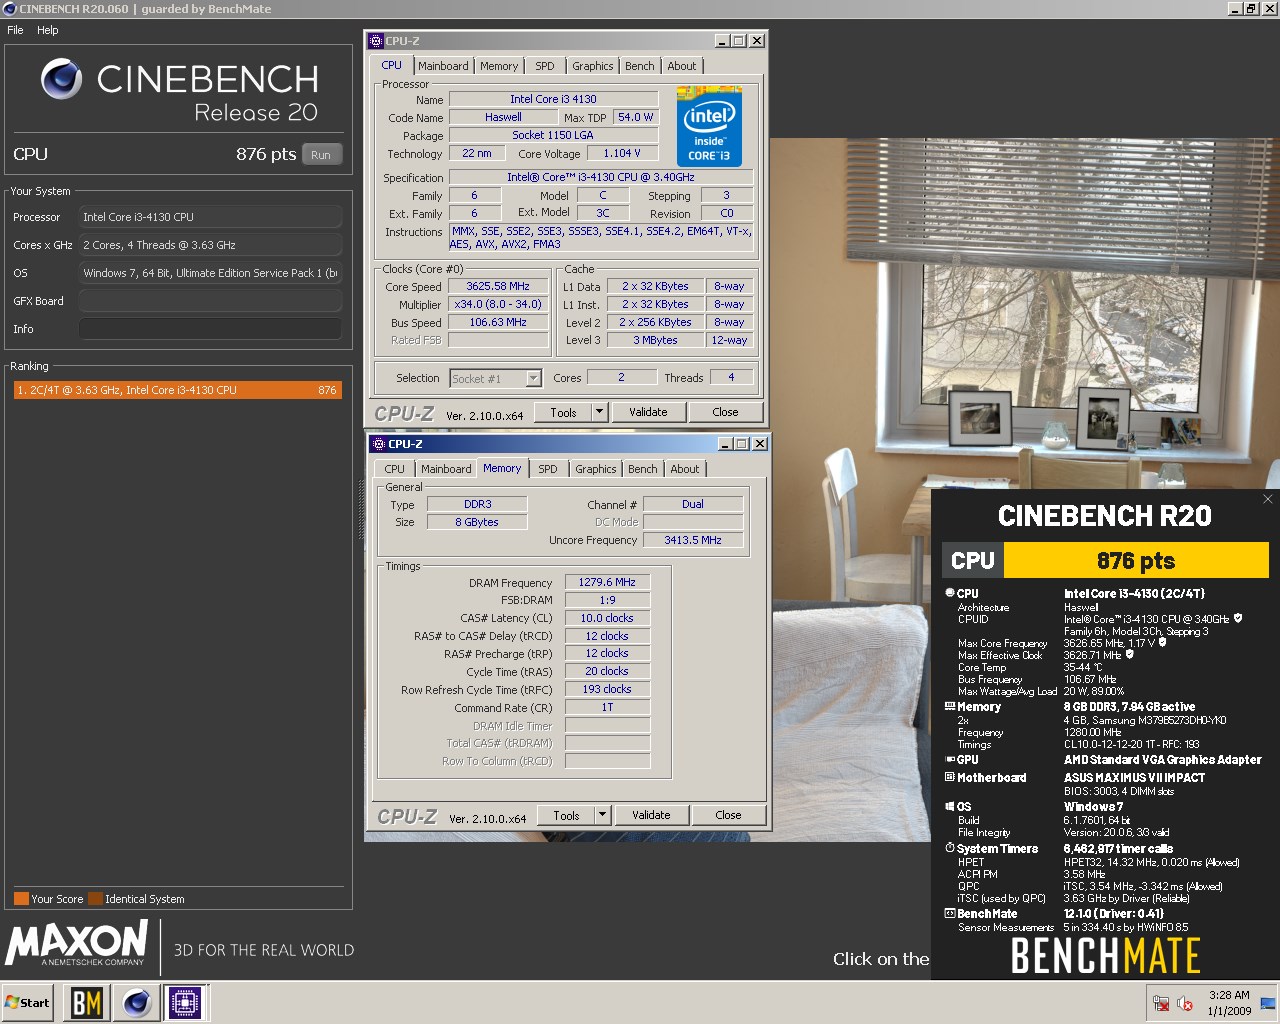Screen dimensions: 1280x1024
Task: Open the About tab in the CPU-Z processor window
Action: tap(682, 66)
